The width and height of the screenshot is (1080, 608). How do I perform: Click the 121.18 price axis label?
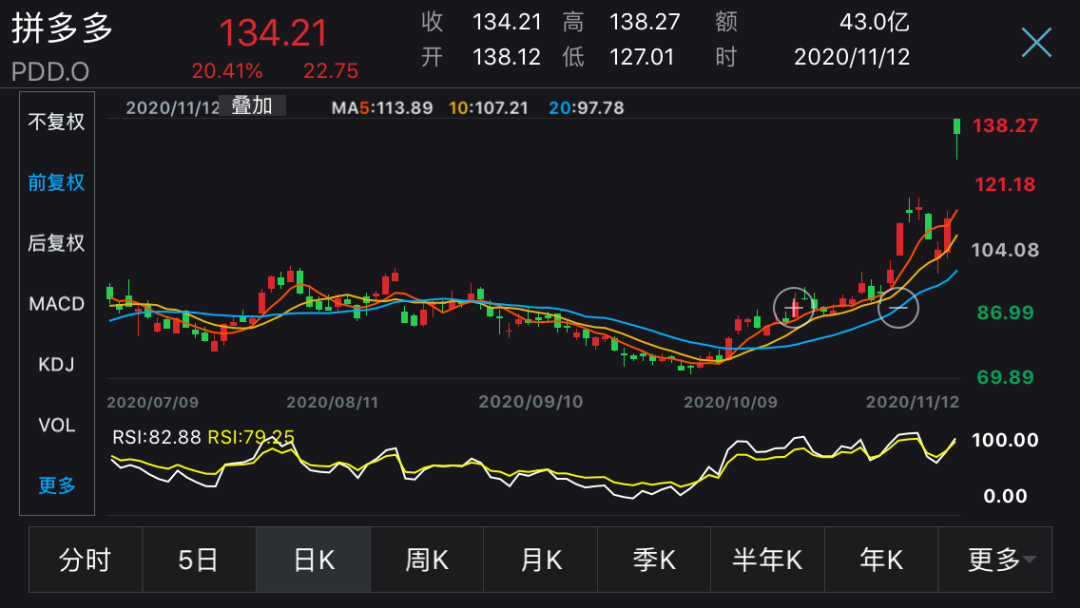(x=1005, y=185)
